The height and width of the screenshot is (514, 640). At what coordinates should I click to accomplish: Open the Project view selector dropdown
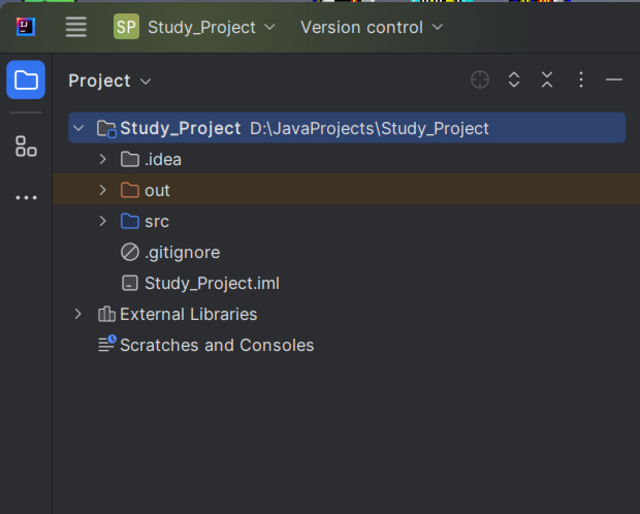(110, 81)
